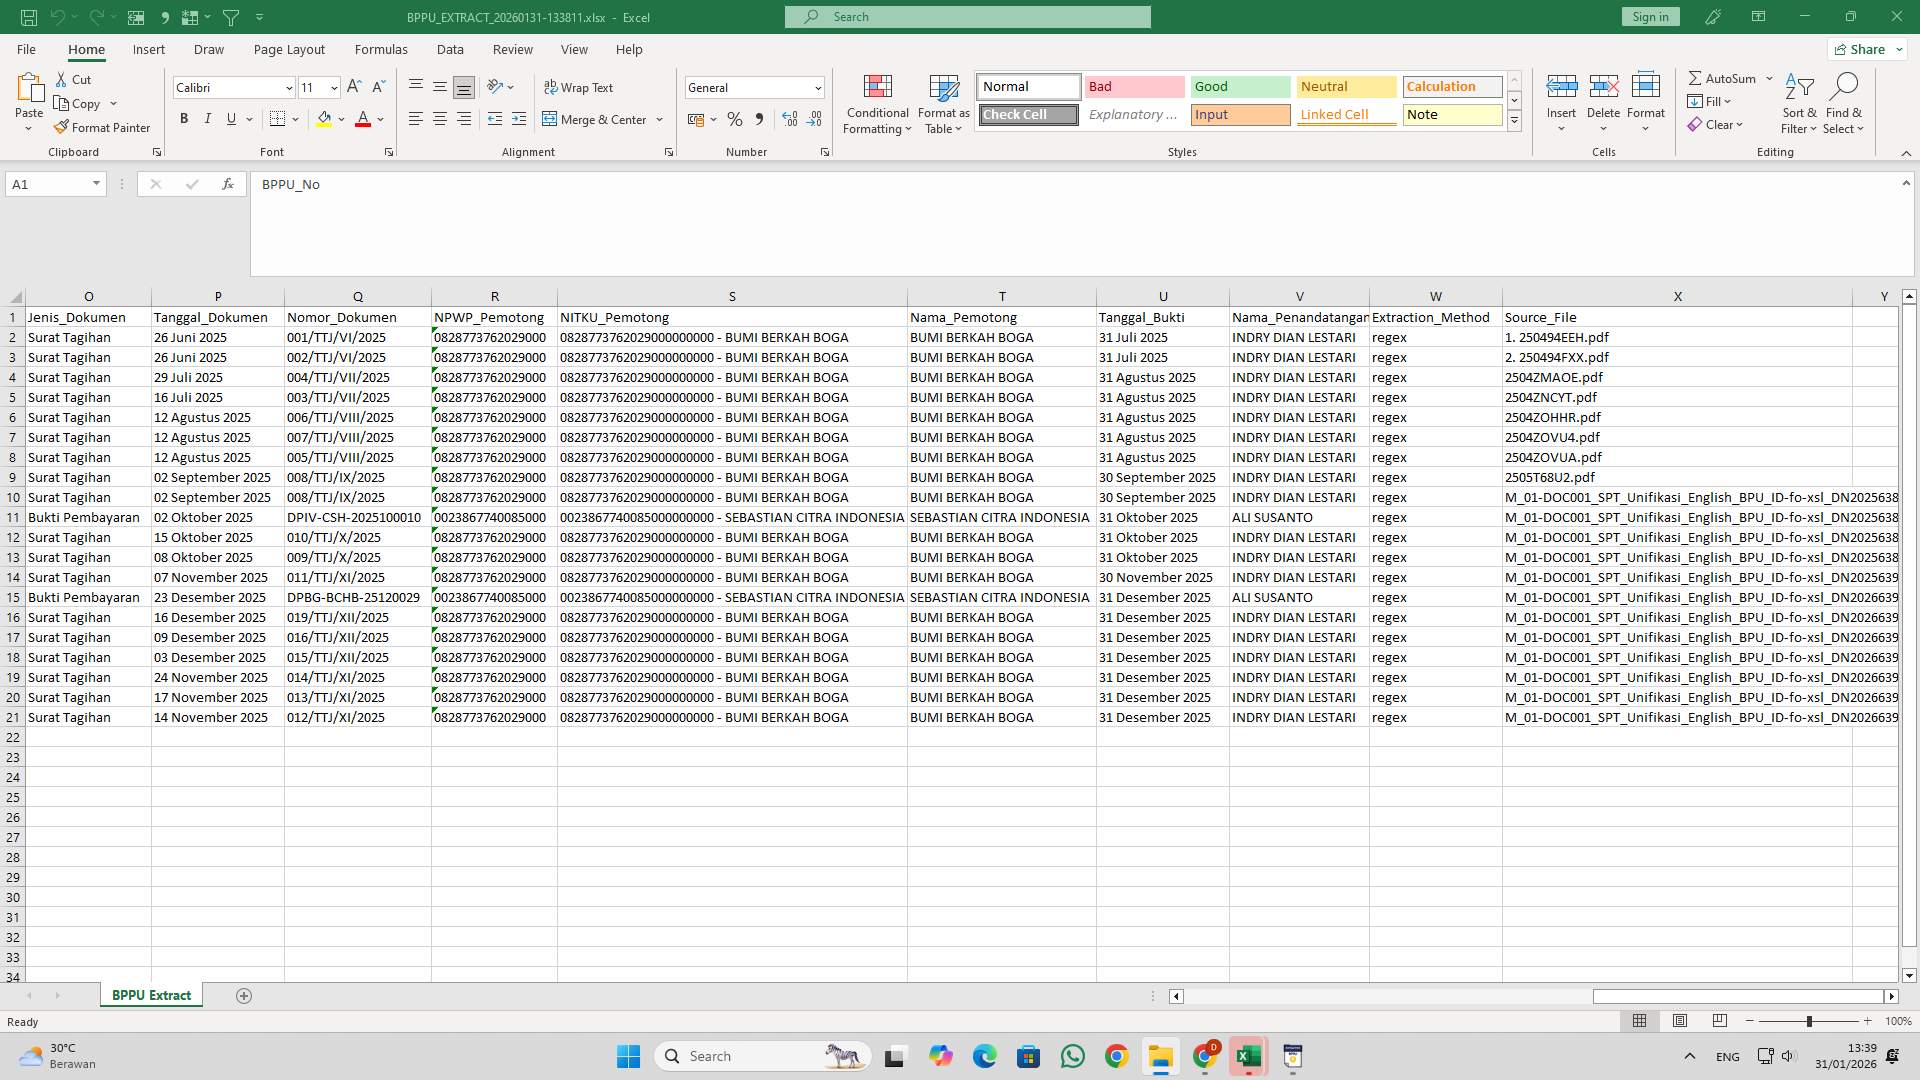1920x1080 pixels.
Task: Toggle bold formatting in the Font group
Action: coord(183,119)
